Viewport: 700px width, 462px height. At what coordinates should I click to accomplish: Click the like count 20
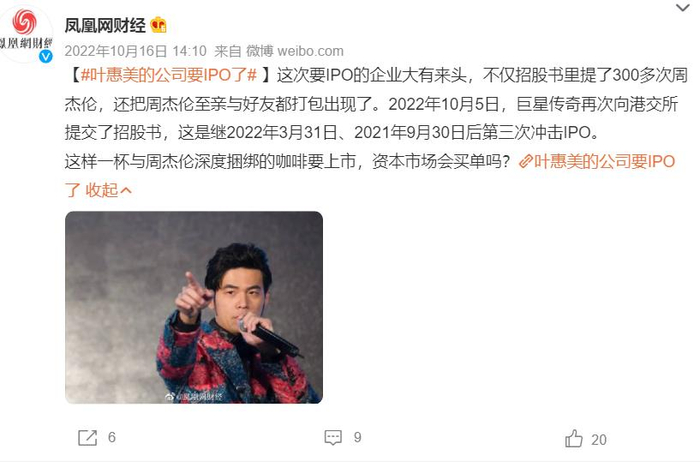[599, 440]
